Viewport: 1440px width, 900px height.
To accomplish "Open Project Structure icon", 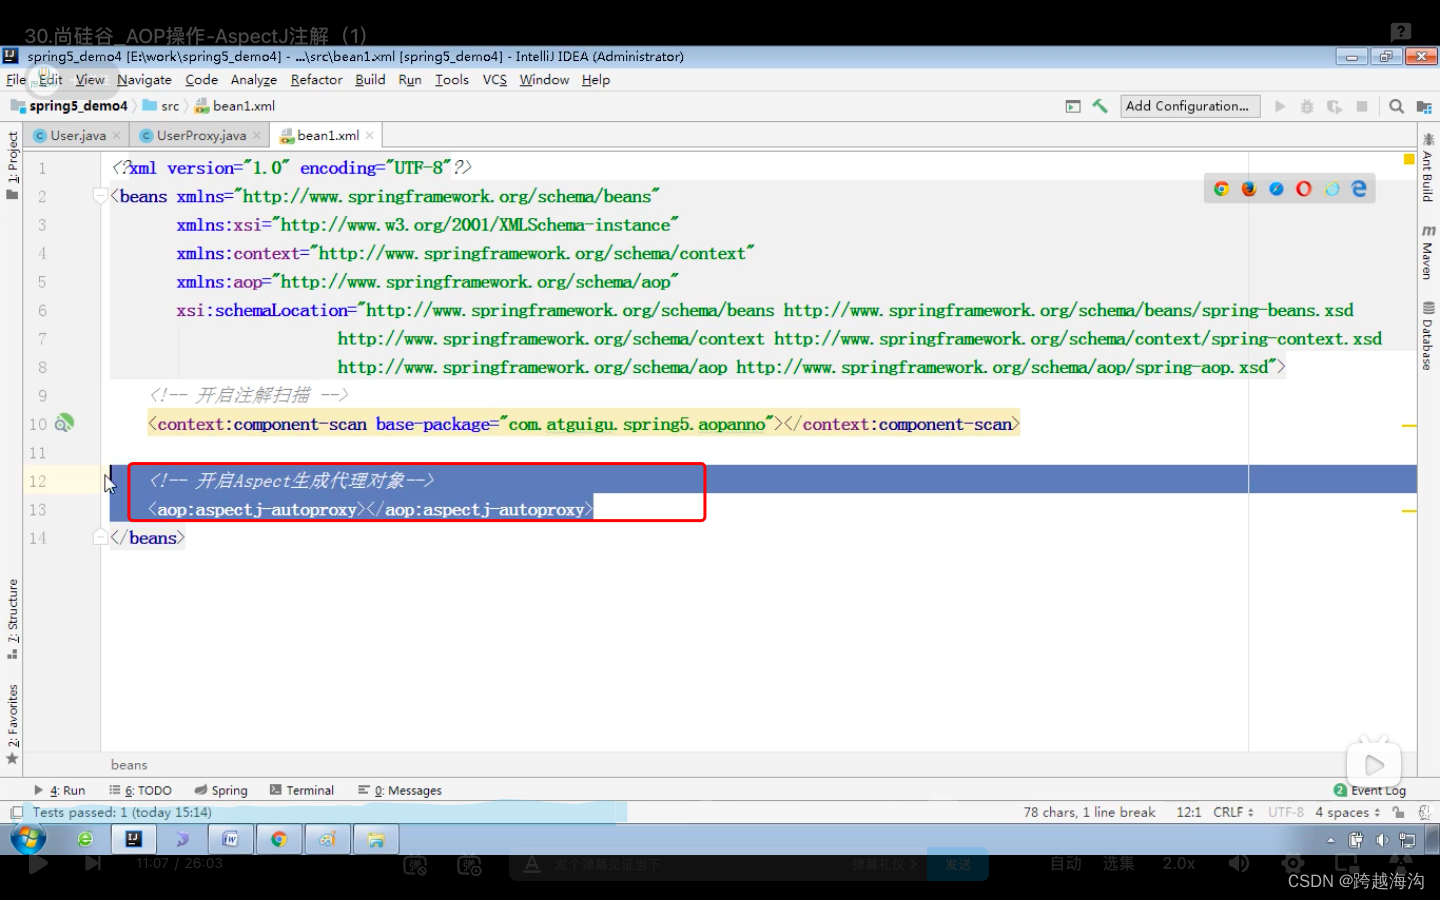I will click(1425, 106).
